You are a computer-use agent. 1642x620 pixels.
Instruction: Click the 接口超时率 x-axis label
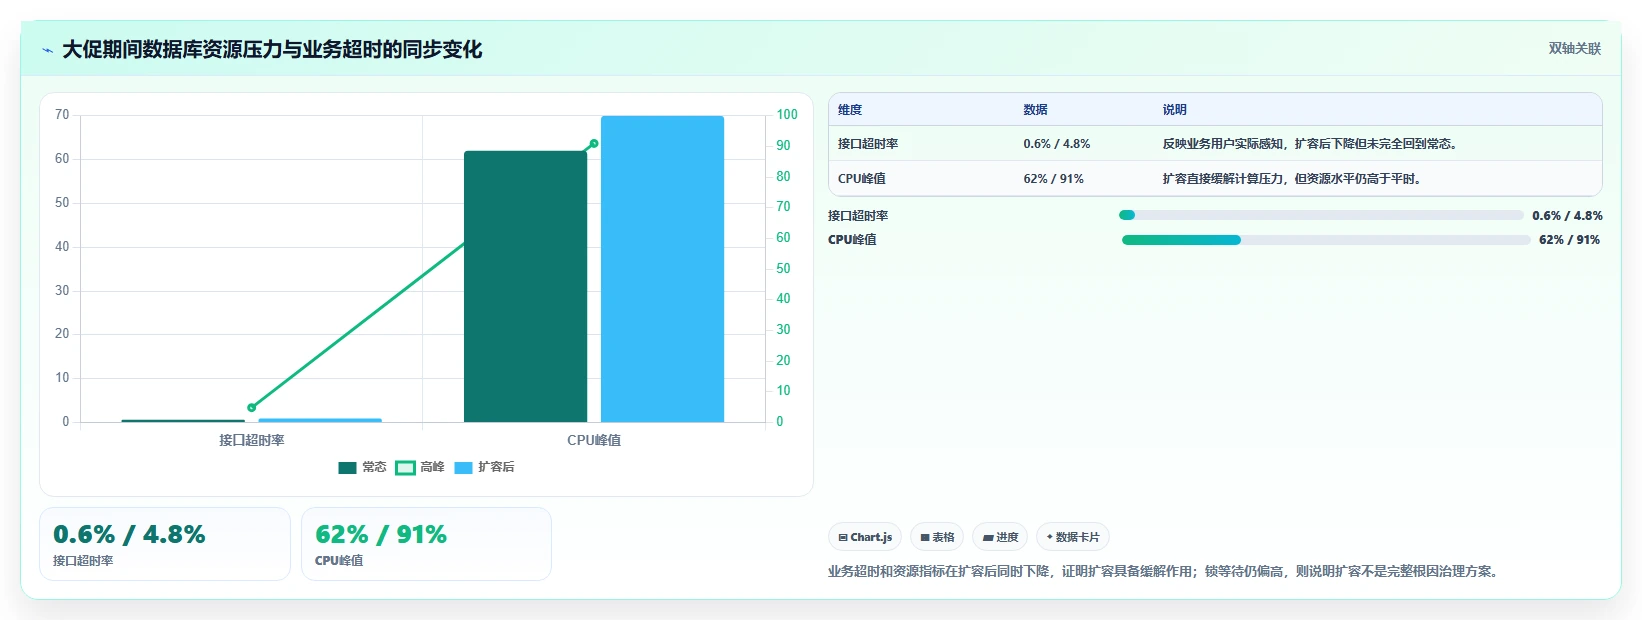[x=252, y=440]
